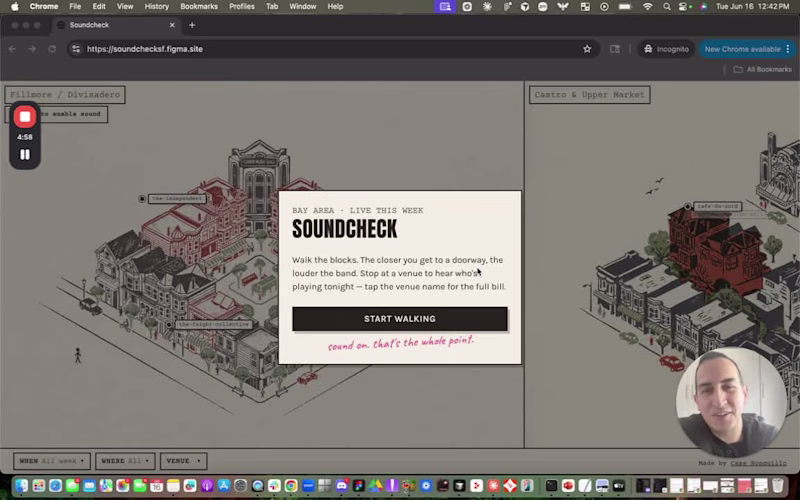Open the Profiles menu

pyautogui.click(x=242, y=7)
